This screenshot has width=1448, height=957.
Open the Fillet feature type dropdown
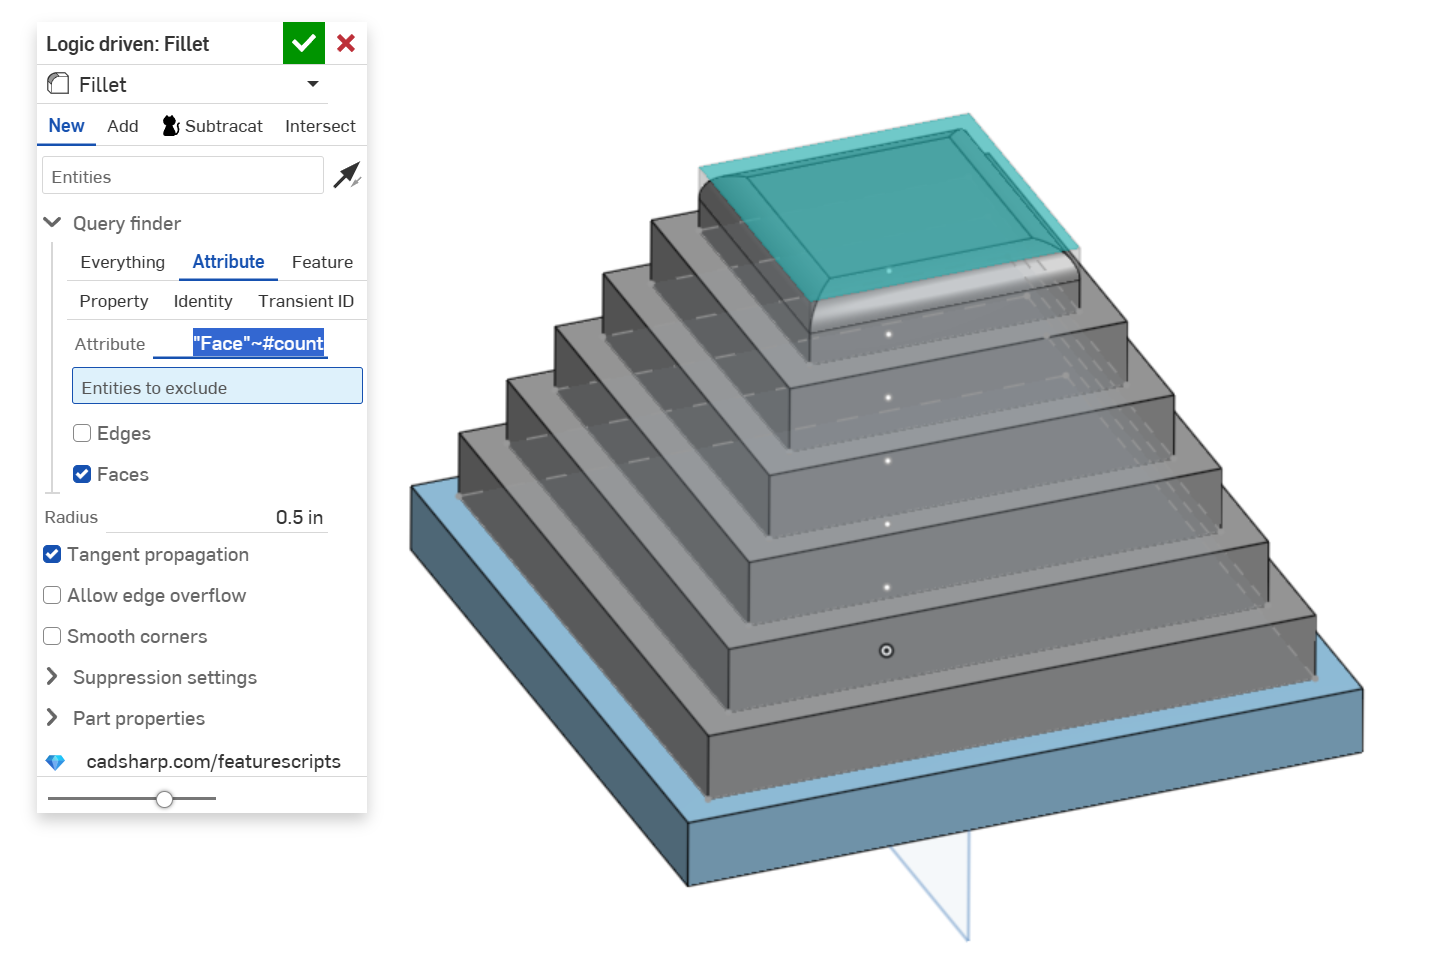point(313,84)
